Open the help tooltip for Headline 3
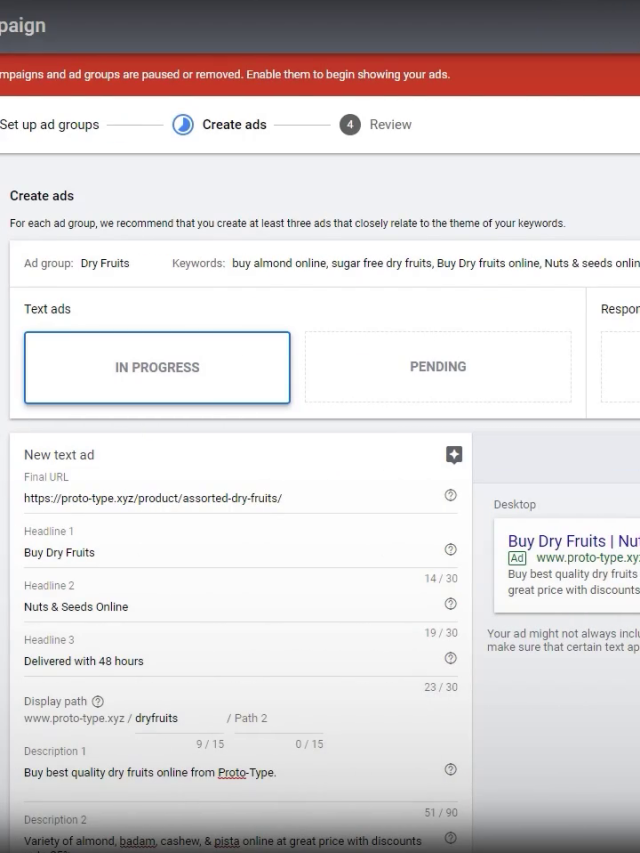Viewport: 640px width, 853px height. [450, 658]
